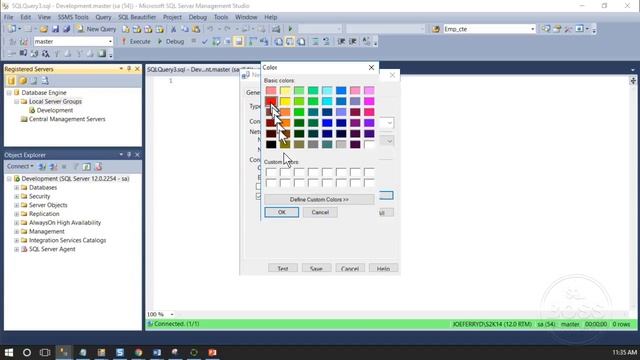Pick the black basic color swatch
The width and height of the screenshot is (640, 360).
(271, 144)
